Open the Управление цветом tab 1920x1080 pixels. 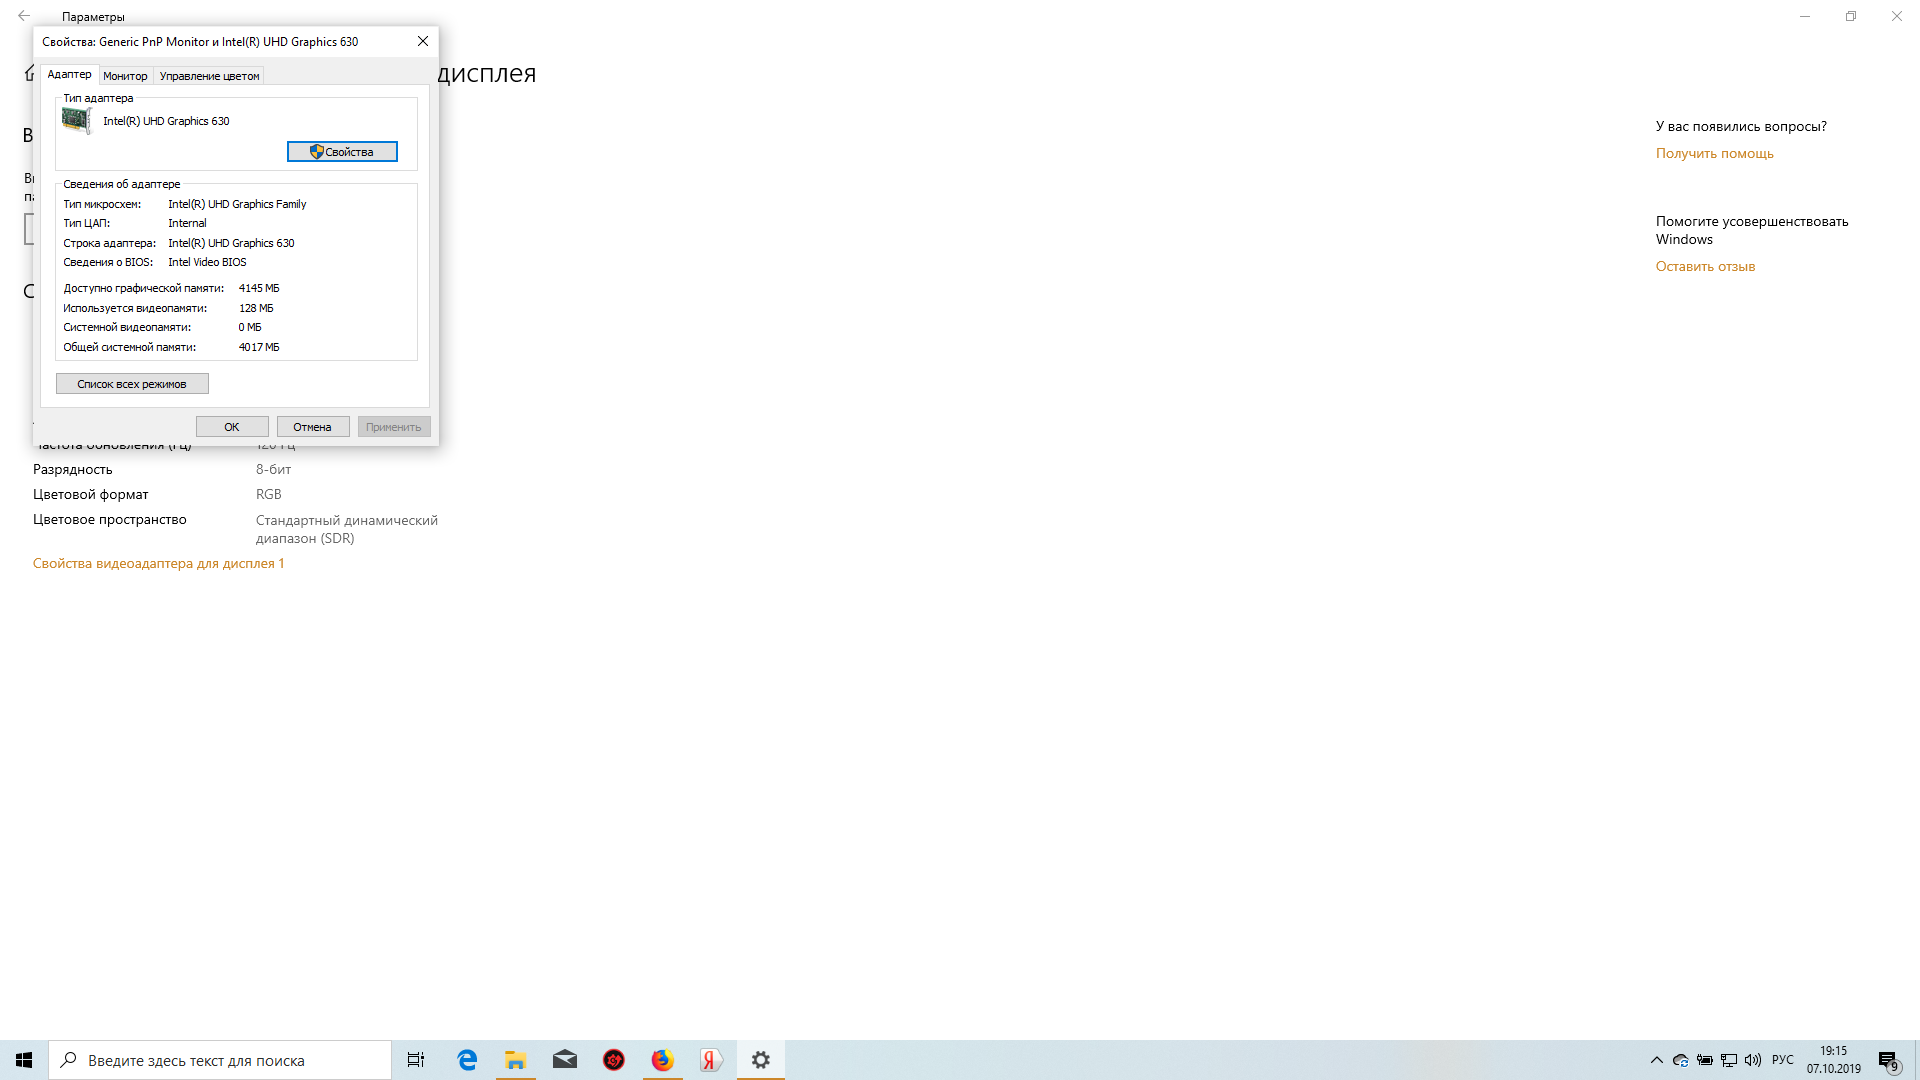[x=209, y=76]
